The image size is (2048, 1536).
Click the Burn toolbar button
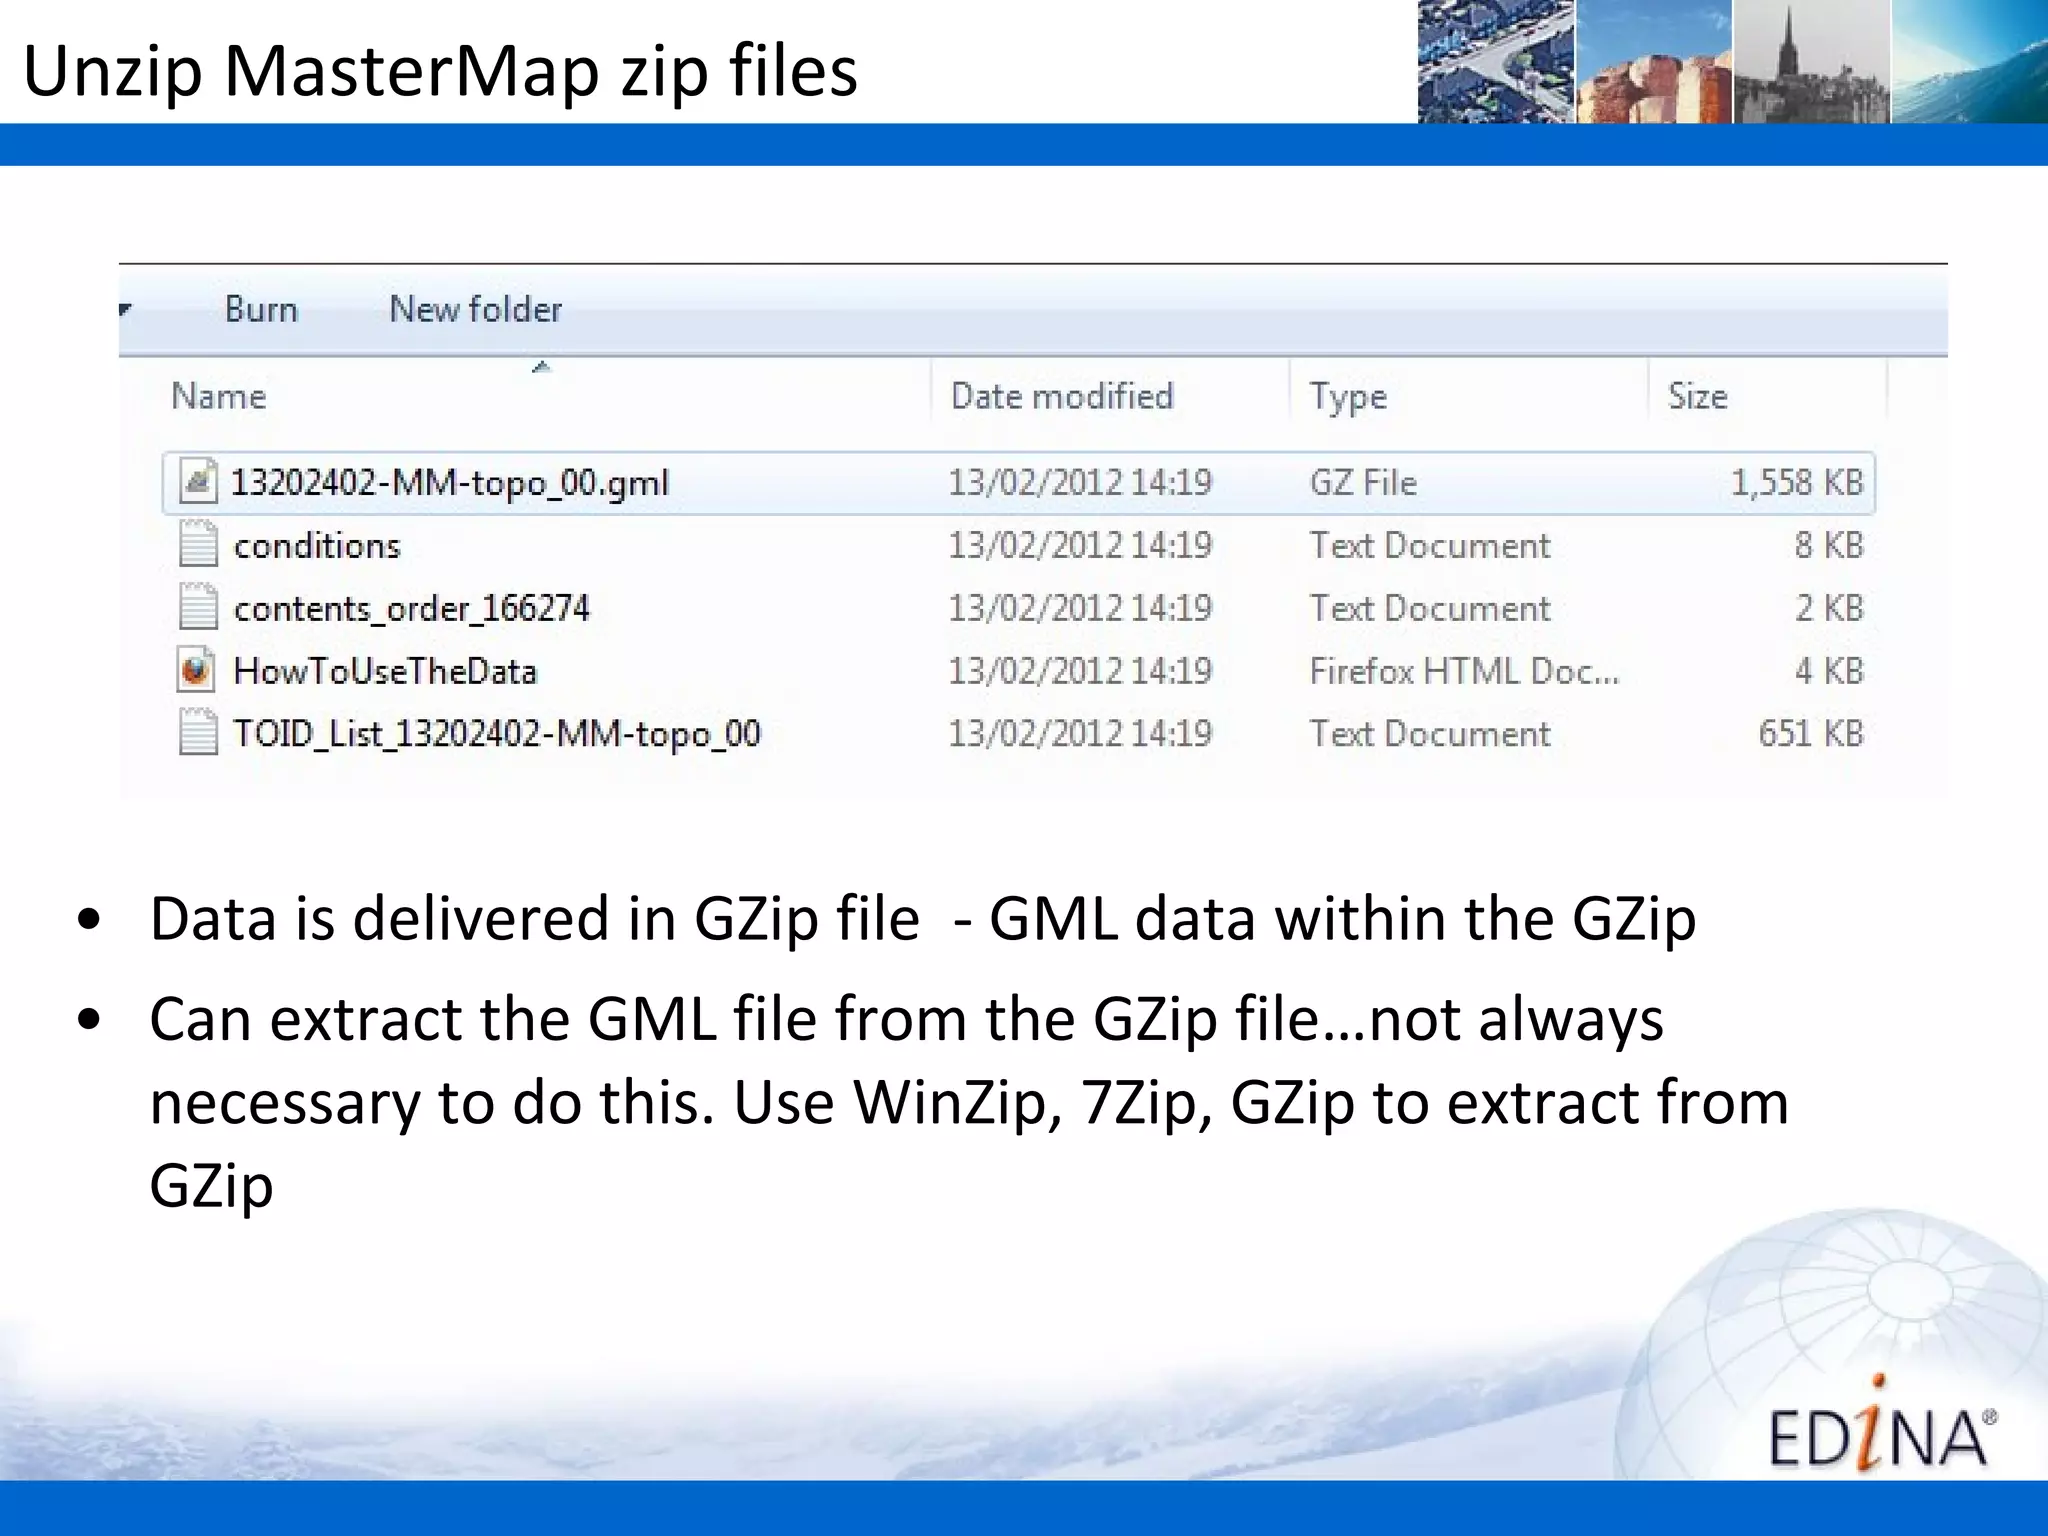[x=261, y=309]
